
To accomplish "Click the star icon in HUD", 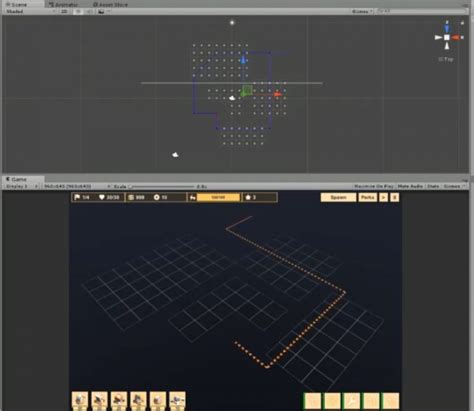I will (248, 197).
